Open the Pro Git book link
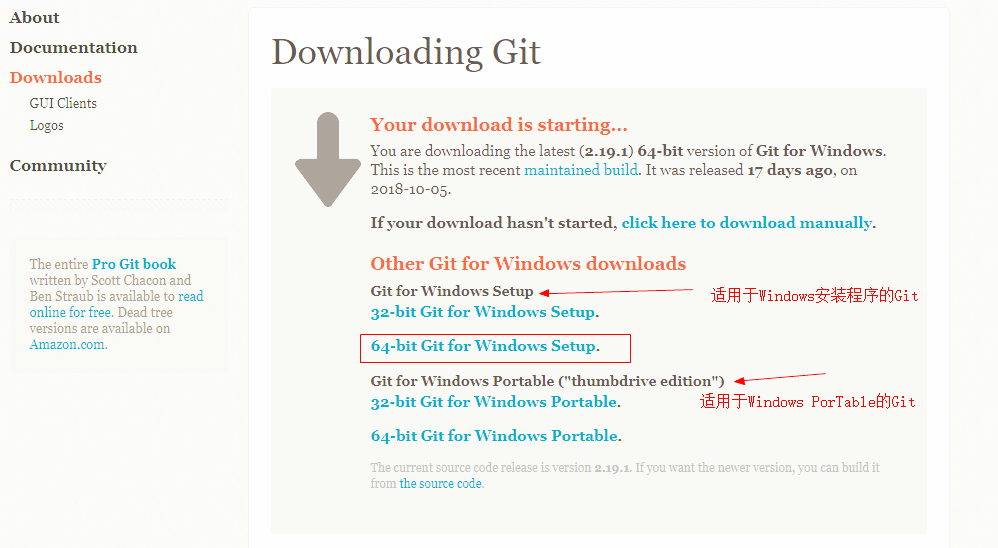Viewport: 998px width, 548px height. click(x=134, y=264)
